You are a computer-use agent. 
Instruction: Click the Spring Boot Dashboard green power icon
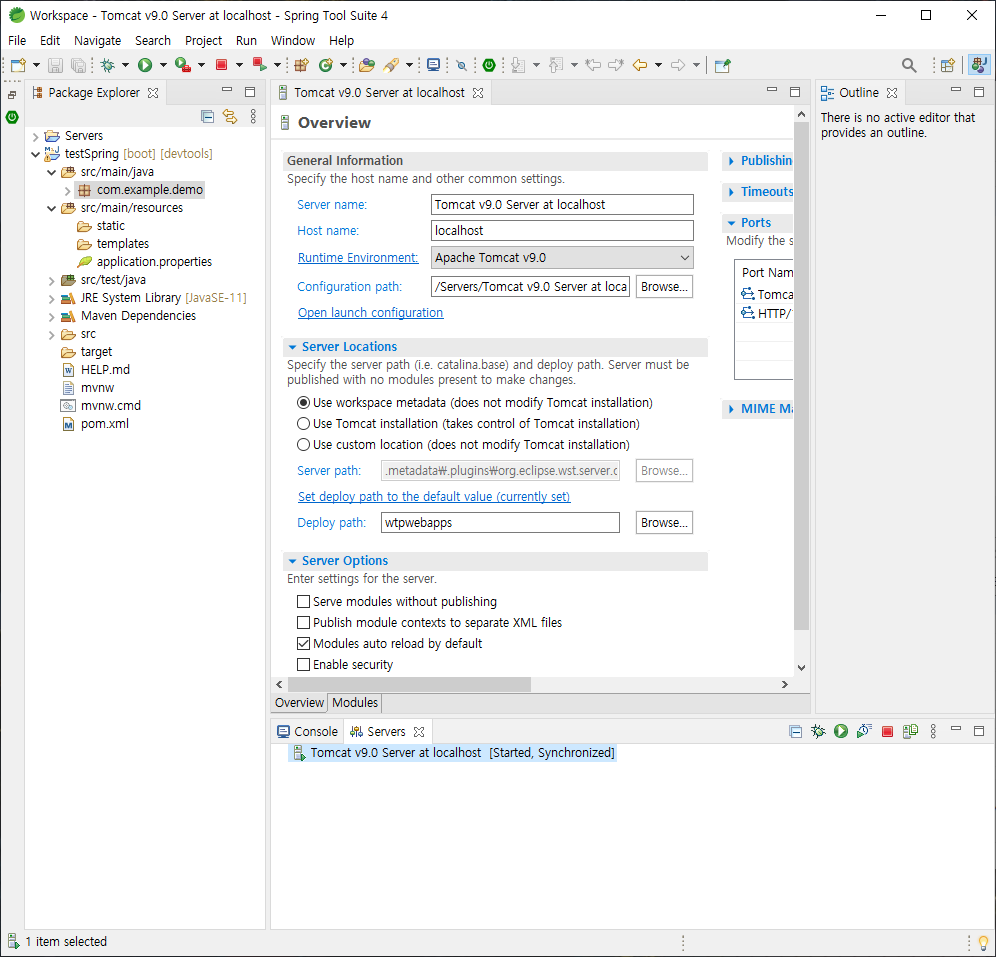point(489,65)
